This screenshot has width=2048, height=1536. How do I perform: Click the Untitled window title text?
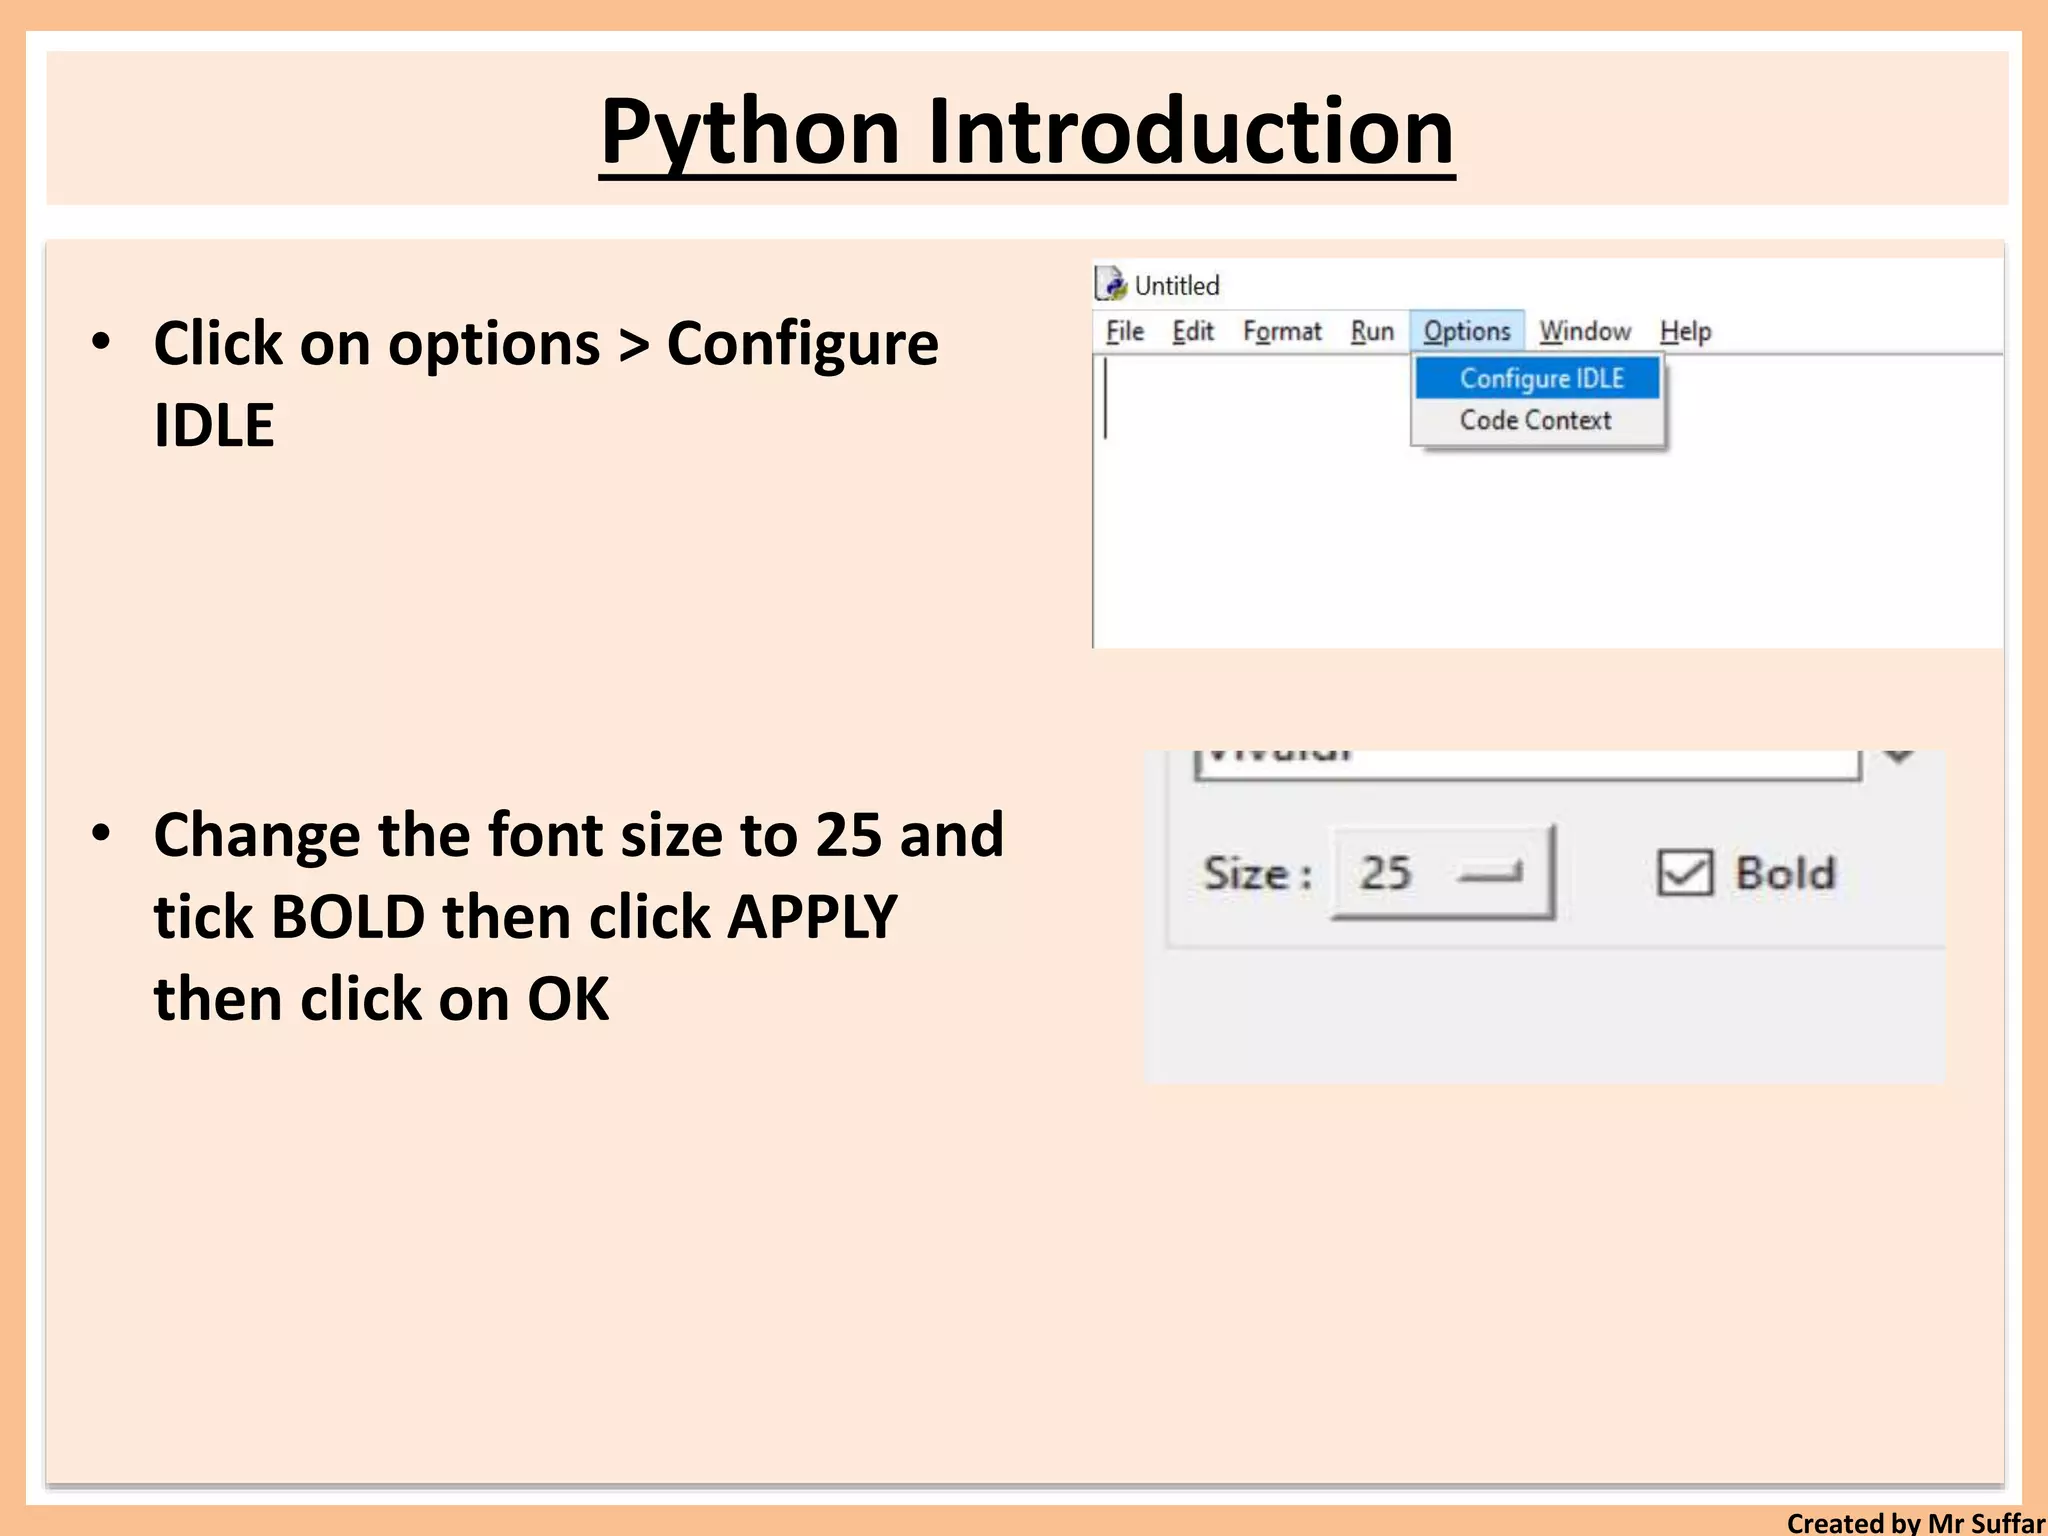pyautogui.click(x=1176, y=286)
